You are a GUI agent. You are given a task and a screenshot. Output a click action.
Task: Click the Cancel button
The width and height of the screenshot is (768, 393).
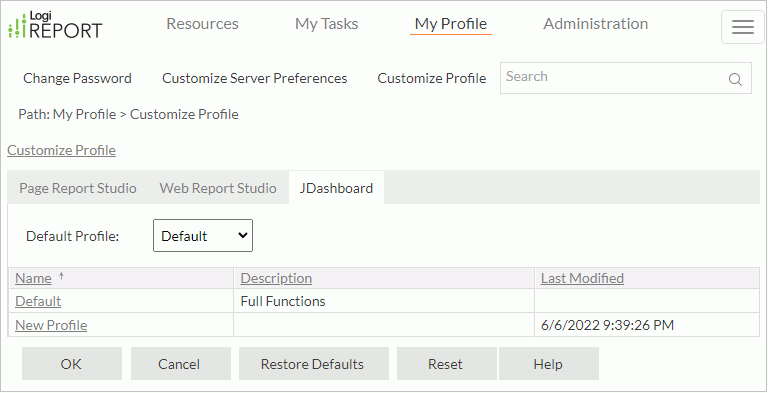[181, 364]
